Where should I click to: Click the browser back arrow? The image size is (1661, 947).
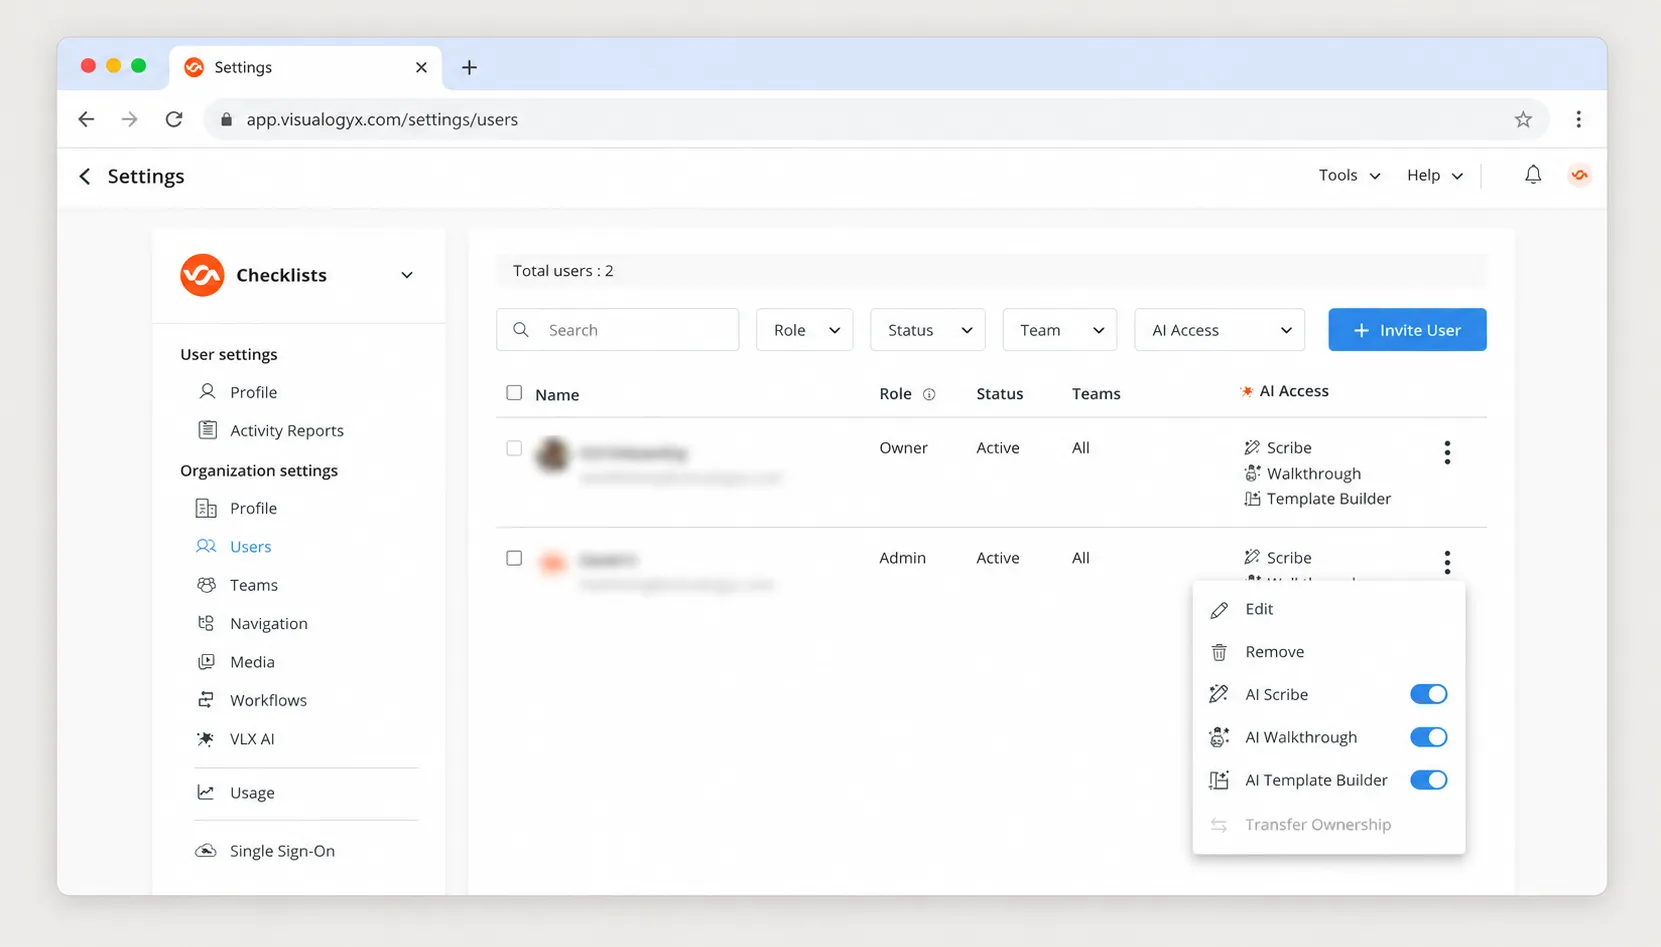(x=86, y=119)
